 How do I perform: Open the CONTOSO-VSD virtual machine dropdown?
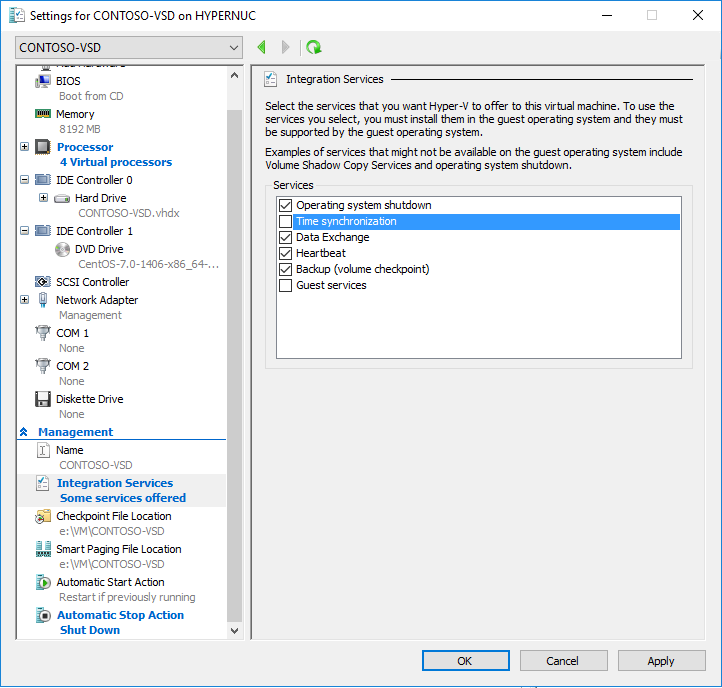coord(130,48)
